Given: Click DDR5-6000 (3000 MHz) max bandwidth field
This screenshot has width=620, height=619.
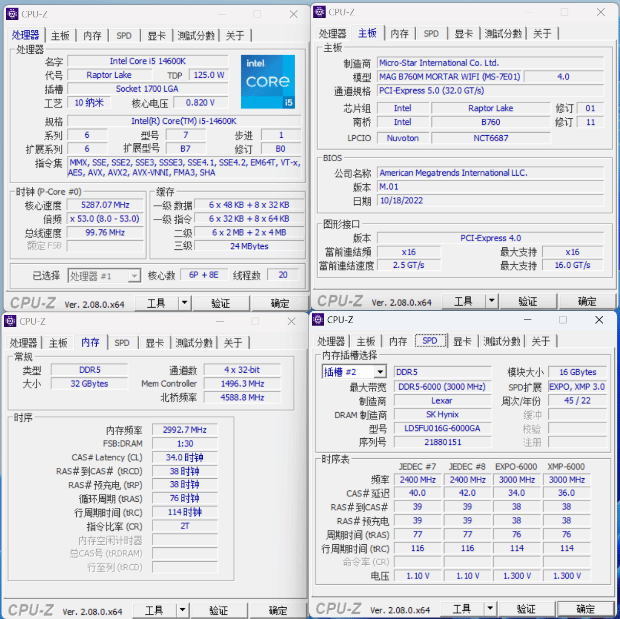Looking at the screenshot, I should click(x=442, y=387).
